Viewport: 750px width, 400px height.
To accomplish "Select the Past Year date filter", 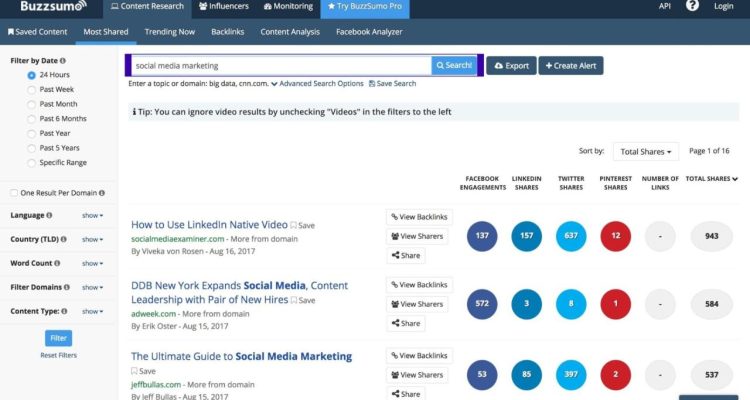I will (x=32, y=133).
